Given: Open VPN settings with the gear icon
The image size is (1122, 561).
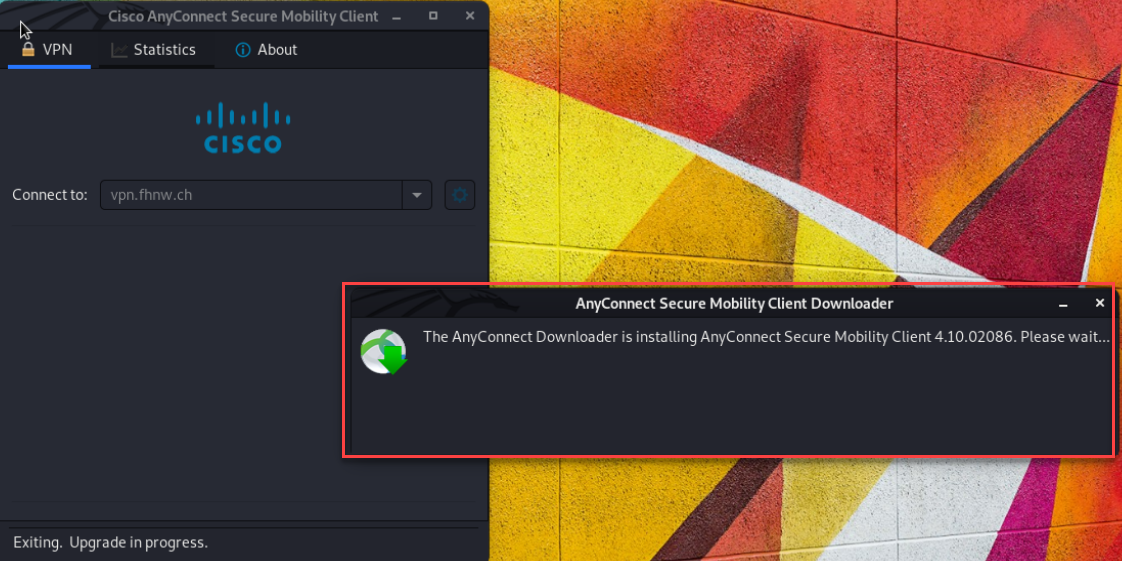Looking at the screenshot, I should click(x=460, y=195).
